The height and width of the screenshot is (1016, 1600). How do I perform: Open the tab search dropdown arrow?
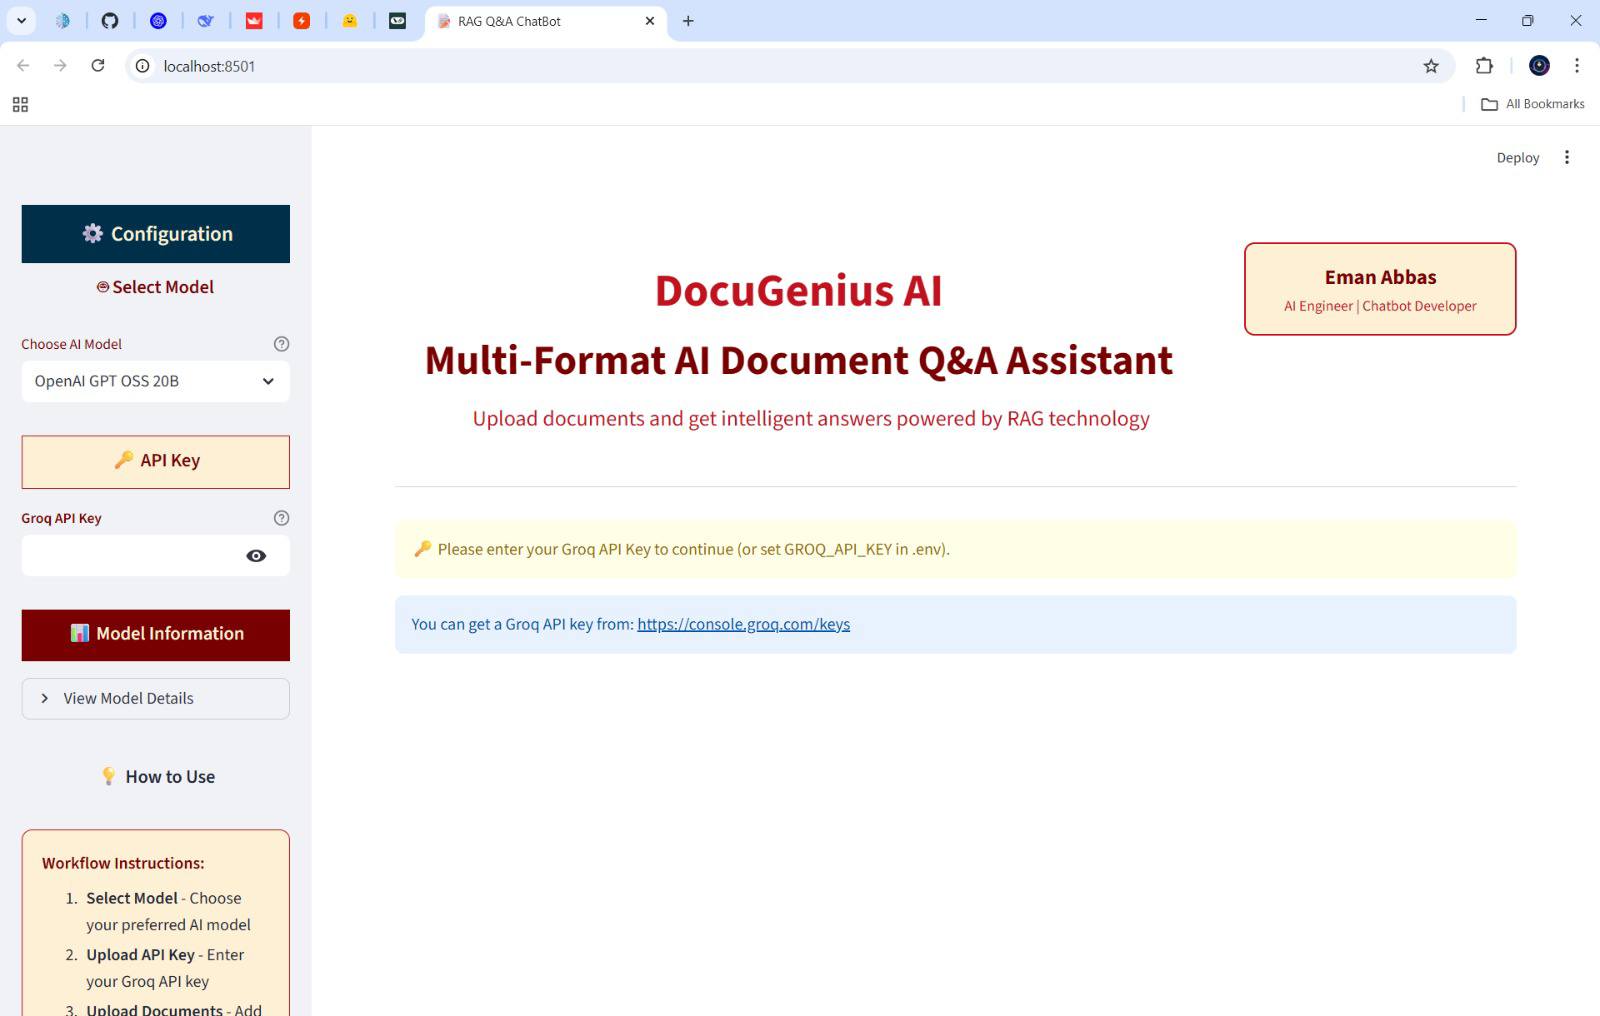(x=21, y=21)
